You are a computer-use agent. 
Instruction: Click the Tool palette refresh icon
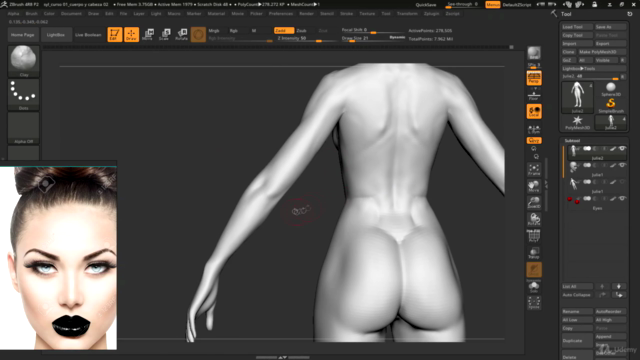pos(630,14)
